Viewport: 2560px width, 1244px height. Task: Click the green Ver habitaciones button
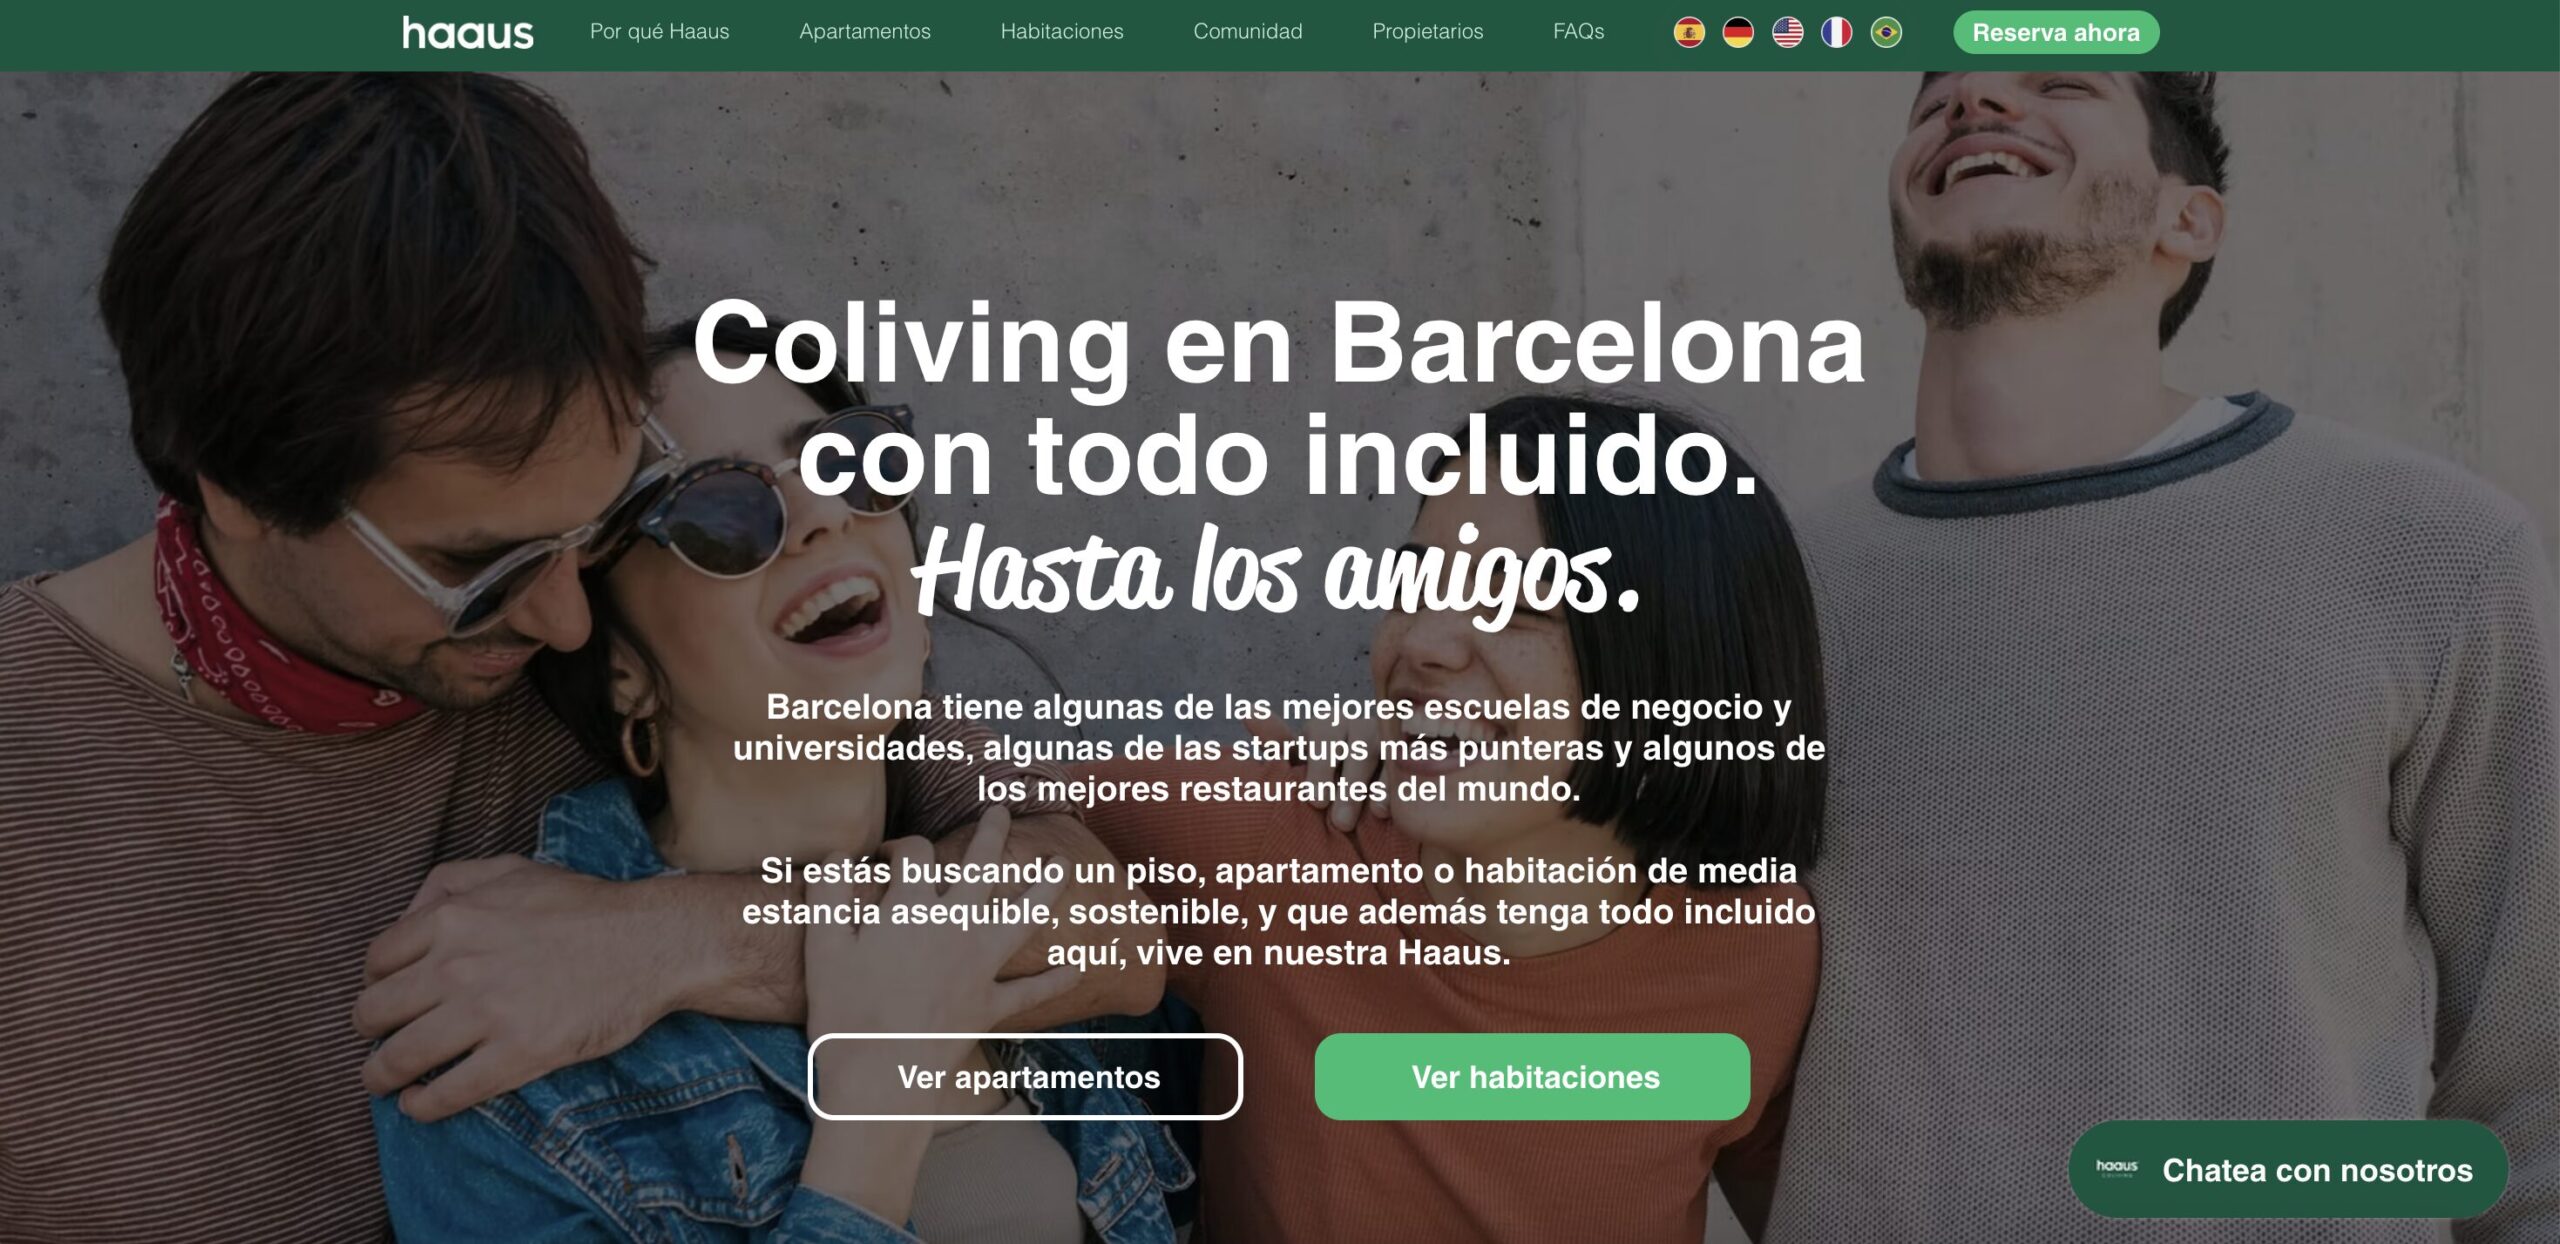pos(1532,1077)
